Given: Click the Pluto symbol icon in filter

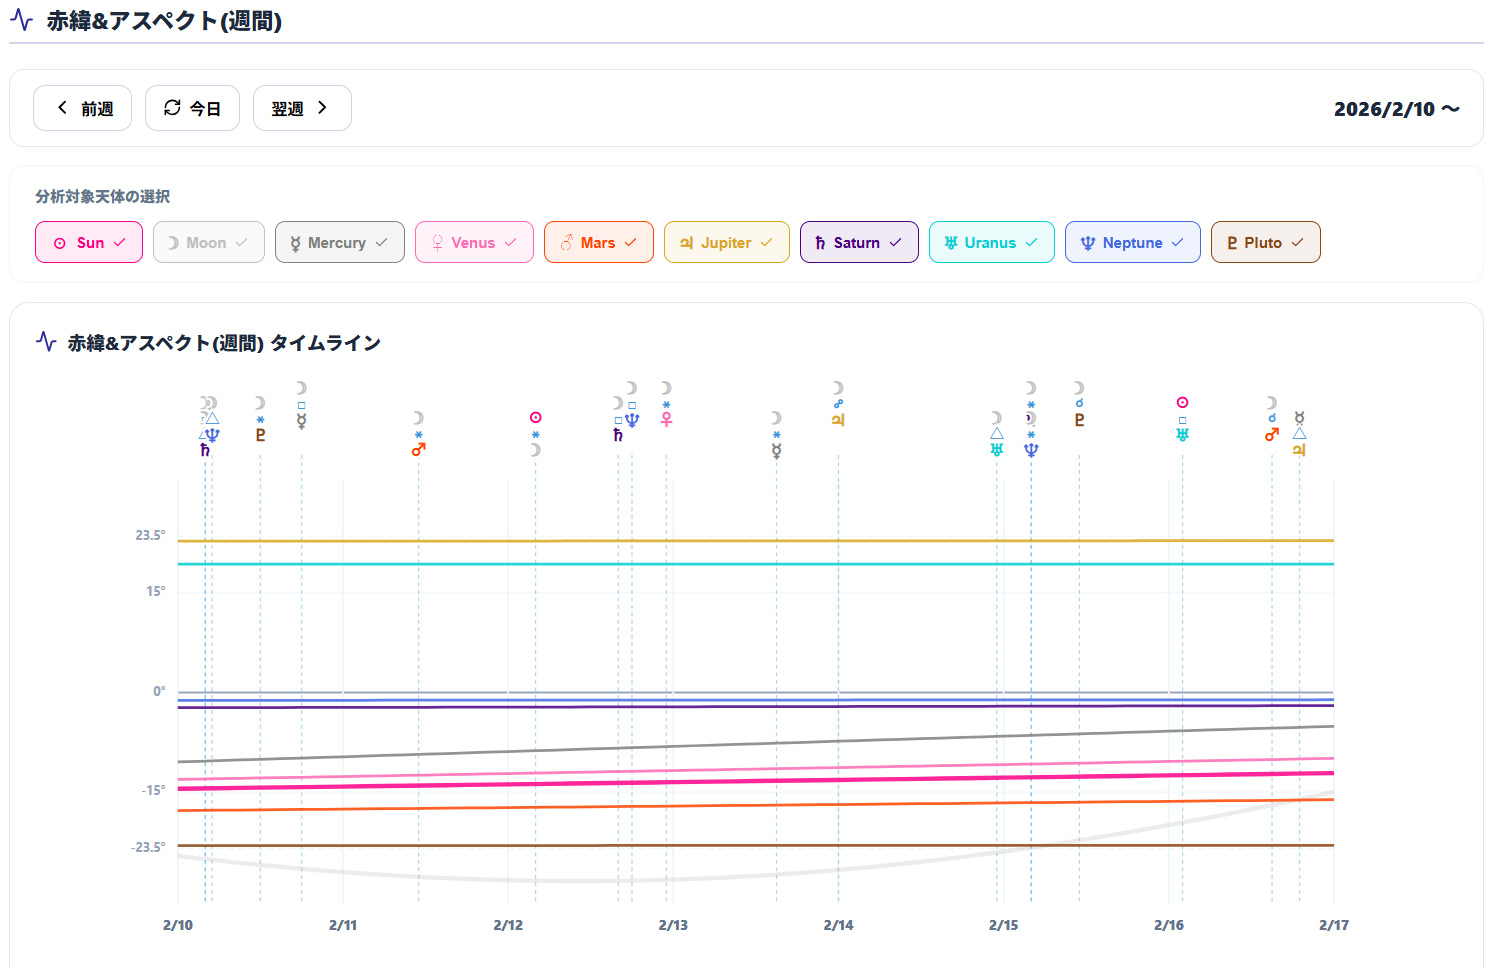Looking at the screenshot, I should tap(1232, 243).
